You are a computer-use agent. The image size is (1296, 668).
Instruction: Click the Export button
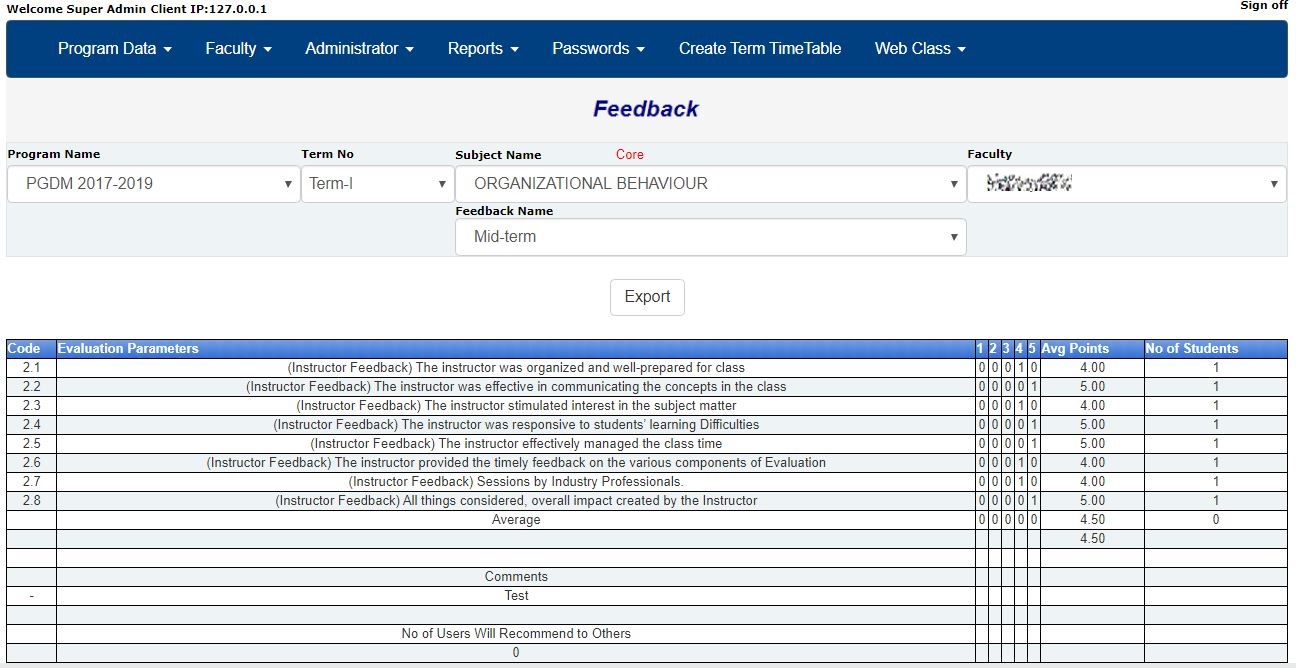coord(647,296)
